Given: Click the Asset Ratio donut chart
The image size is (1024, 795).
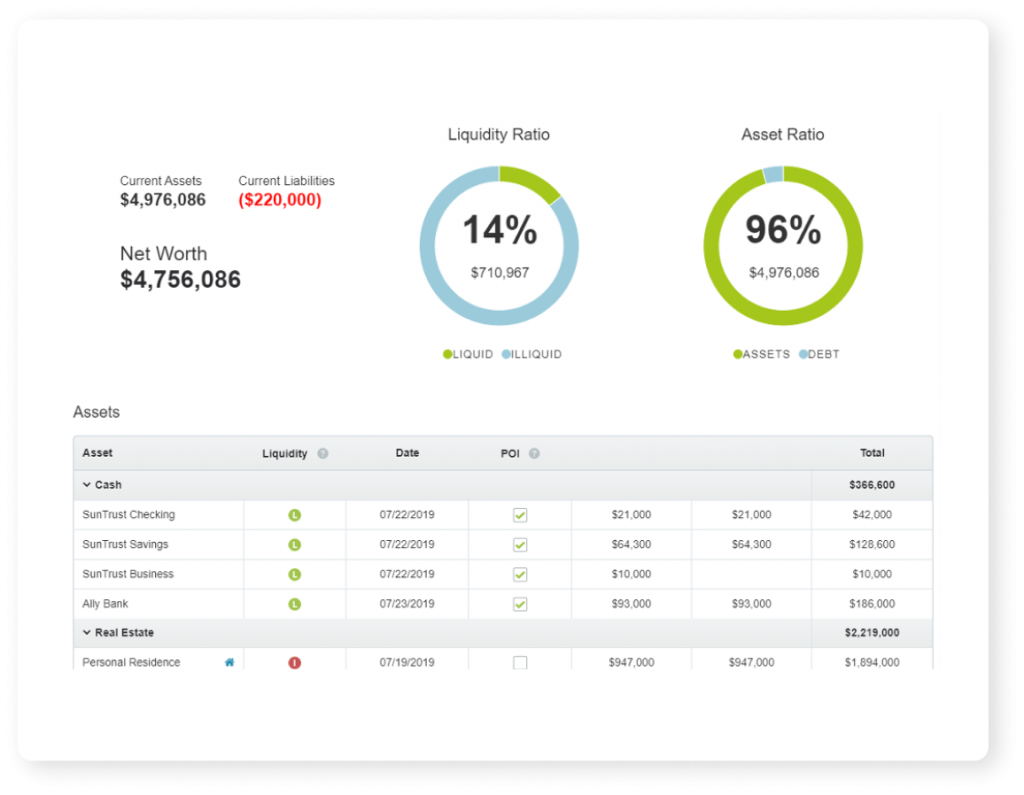Looking at the screenshot, I should pos(783,246).
